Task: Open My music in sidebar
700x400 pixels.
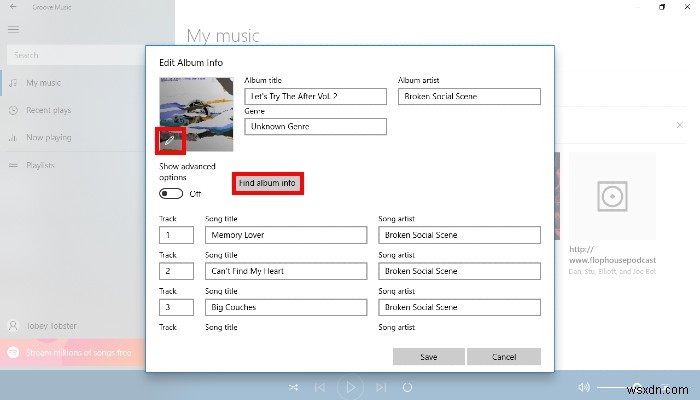Action: point(74,83)
